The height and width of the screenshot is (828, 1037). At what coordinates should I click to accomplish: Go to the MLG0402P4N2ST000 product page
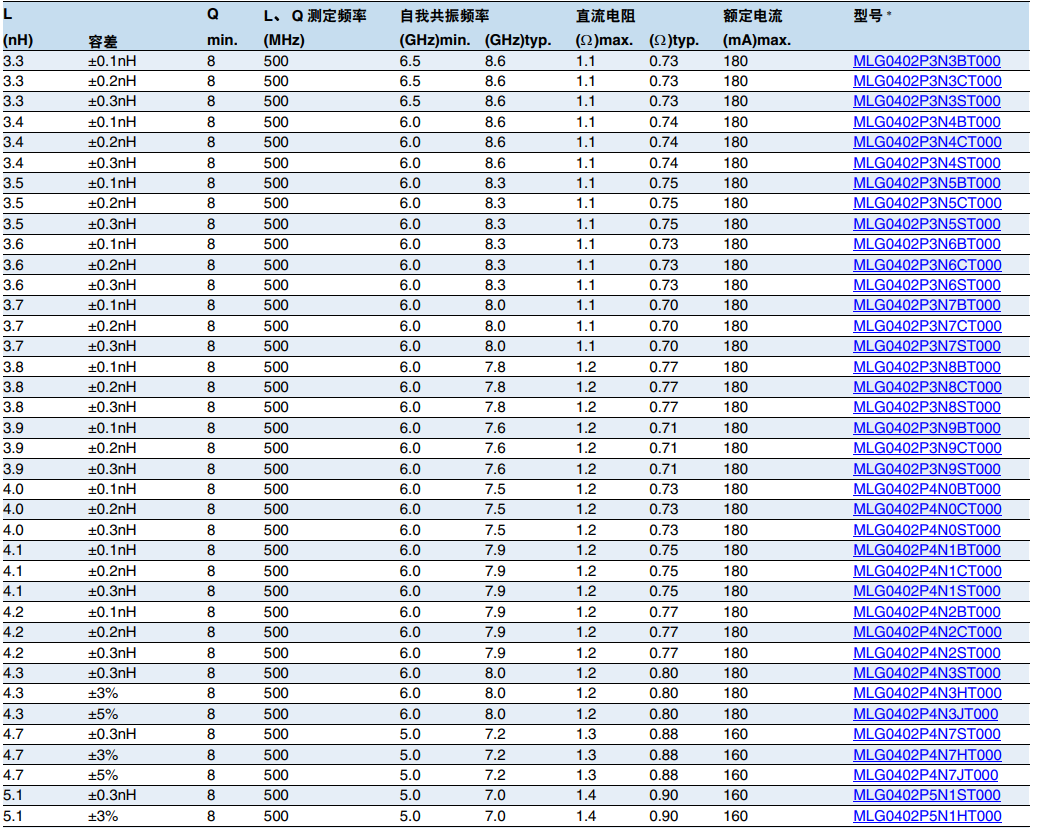(x=927, y=653)
